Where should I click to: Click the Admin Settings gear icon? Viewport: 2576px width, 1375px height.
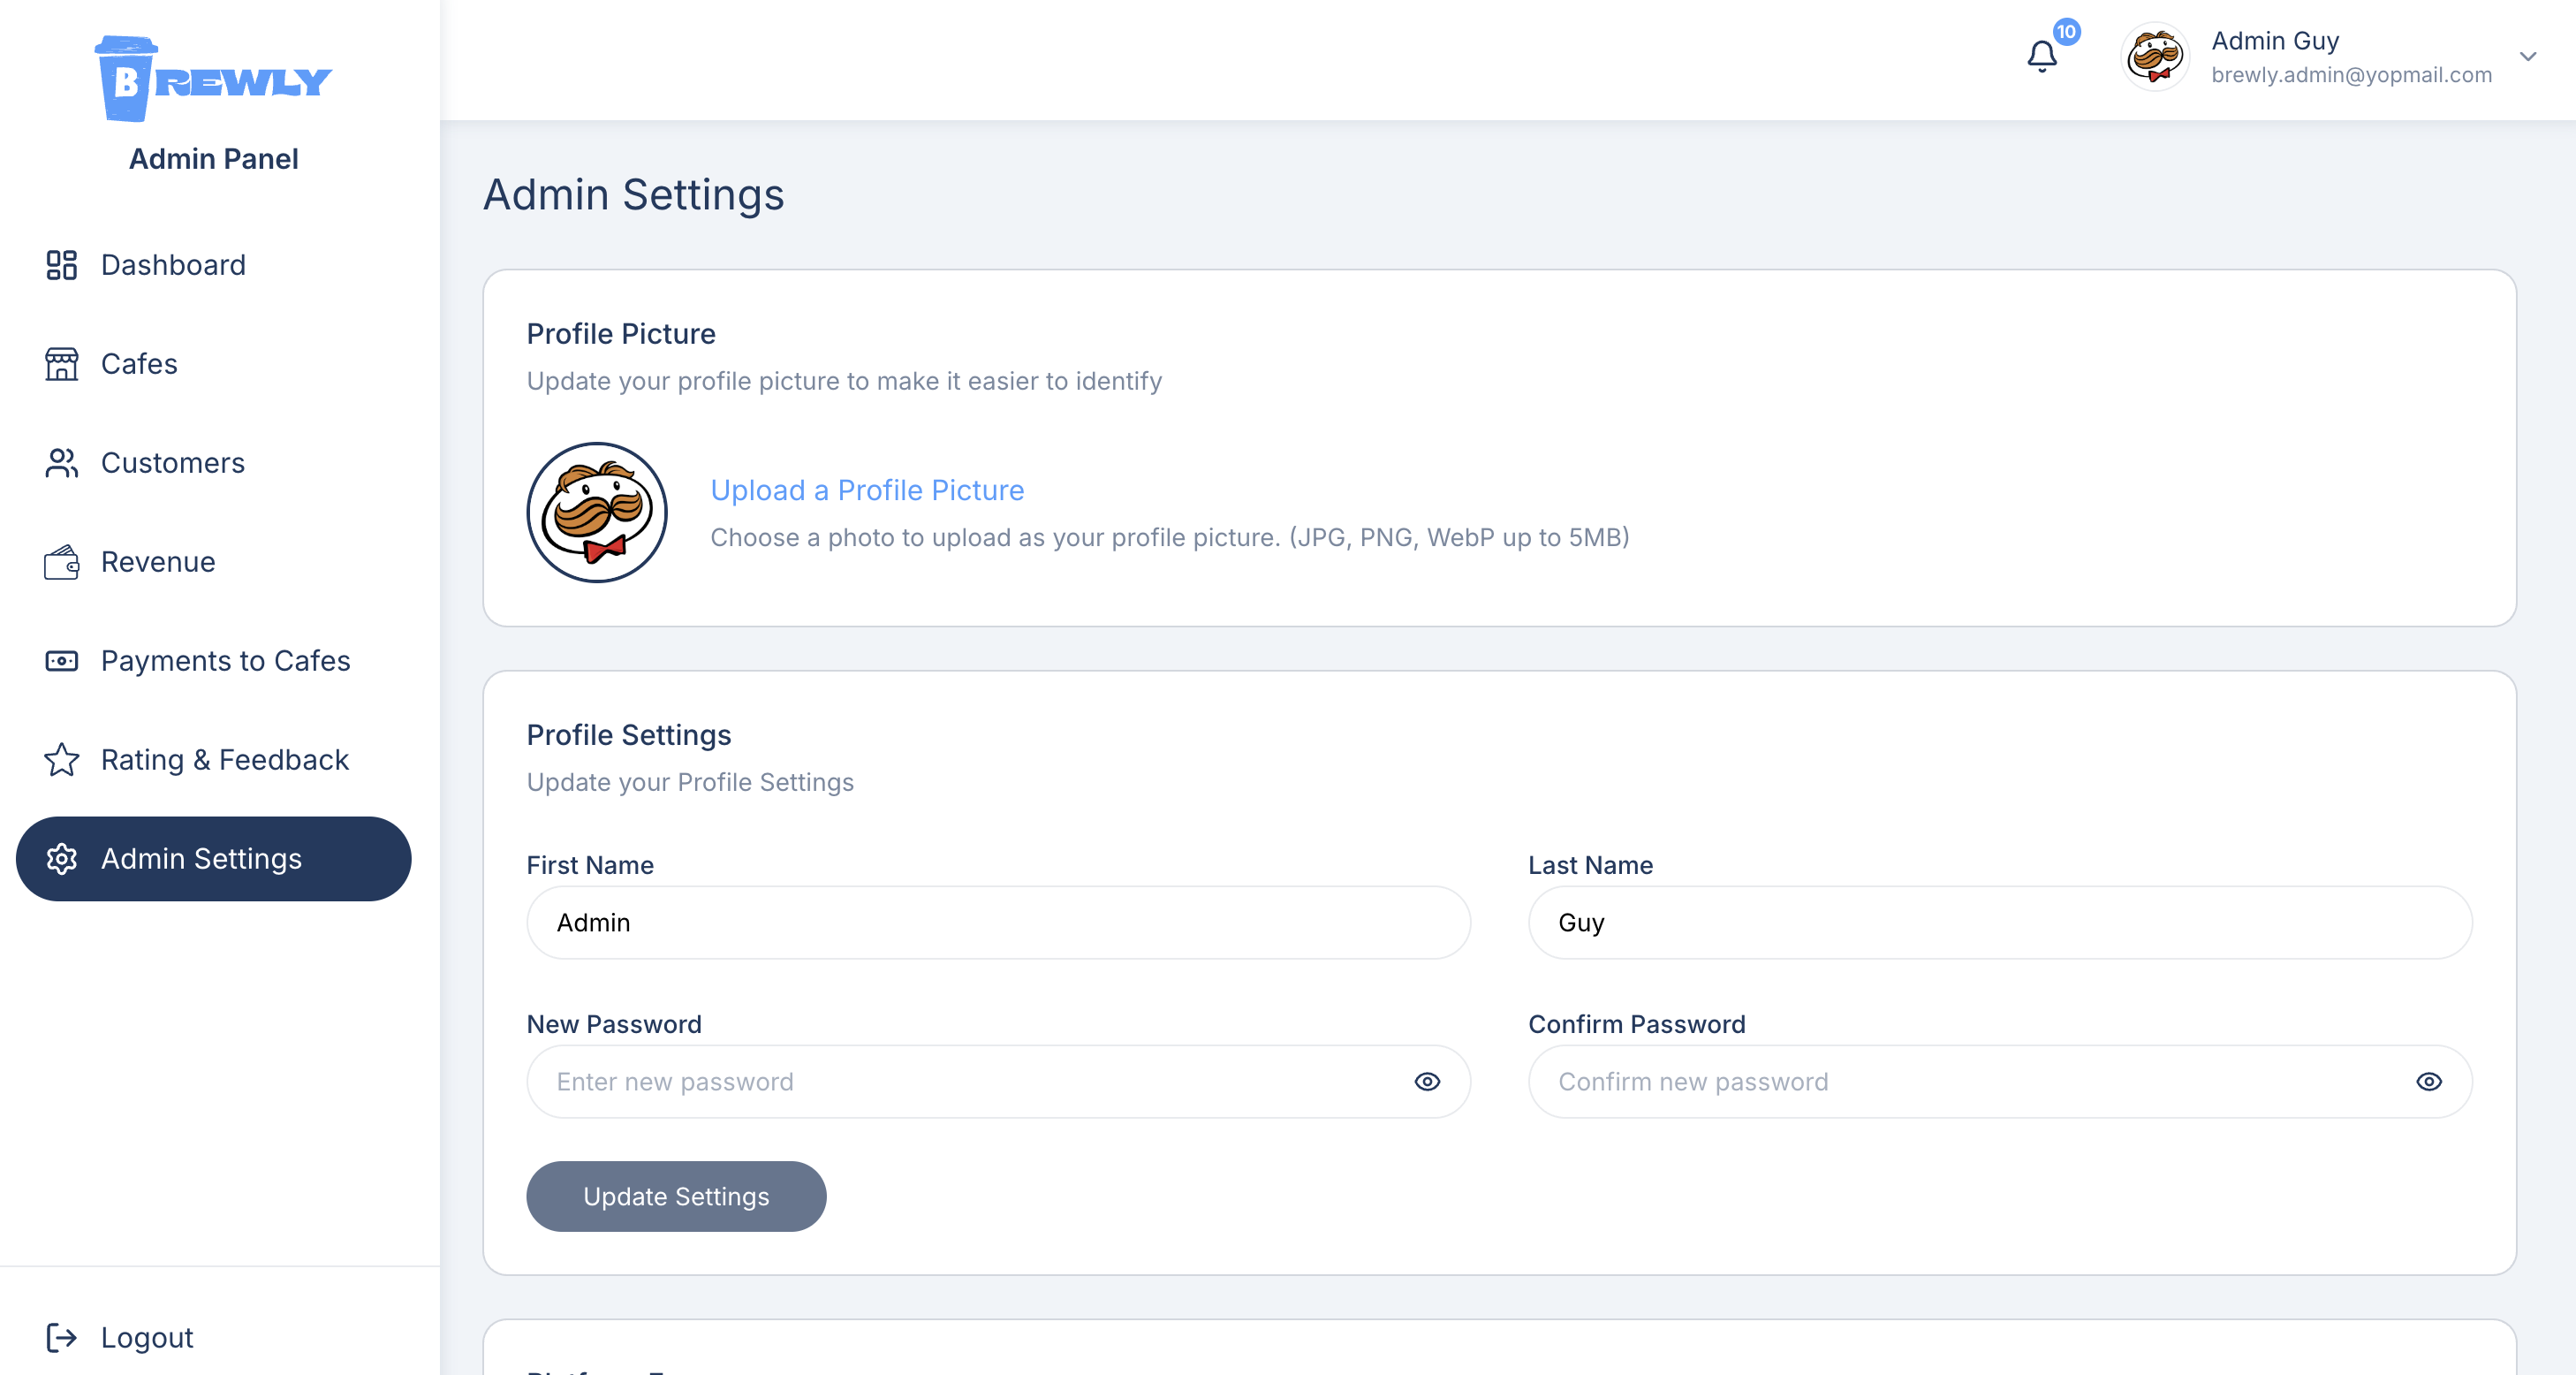pyautogui.click(x=61, y=859)
